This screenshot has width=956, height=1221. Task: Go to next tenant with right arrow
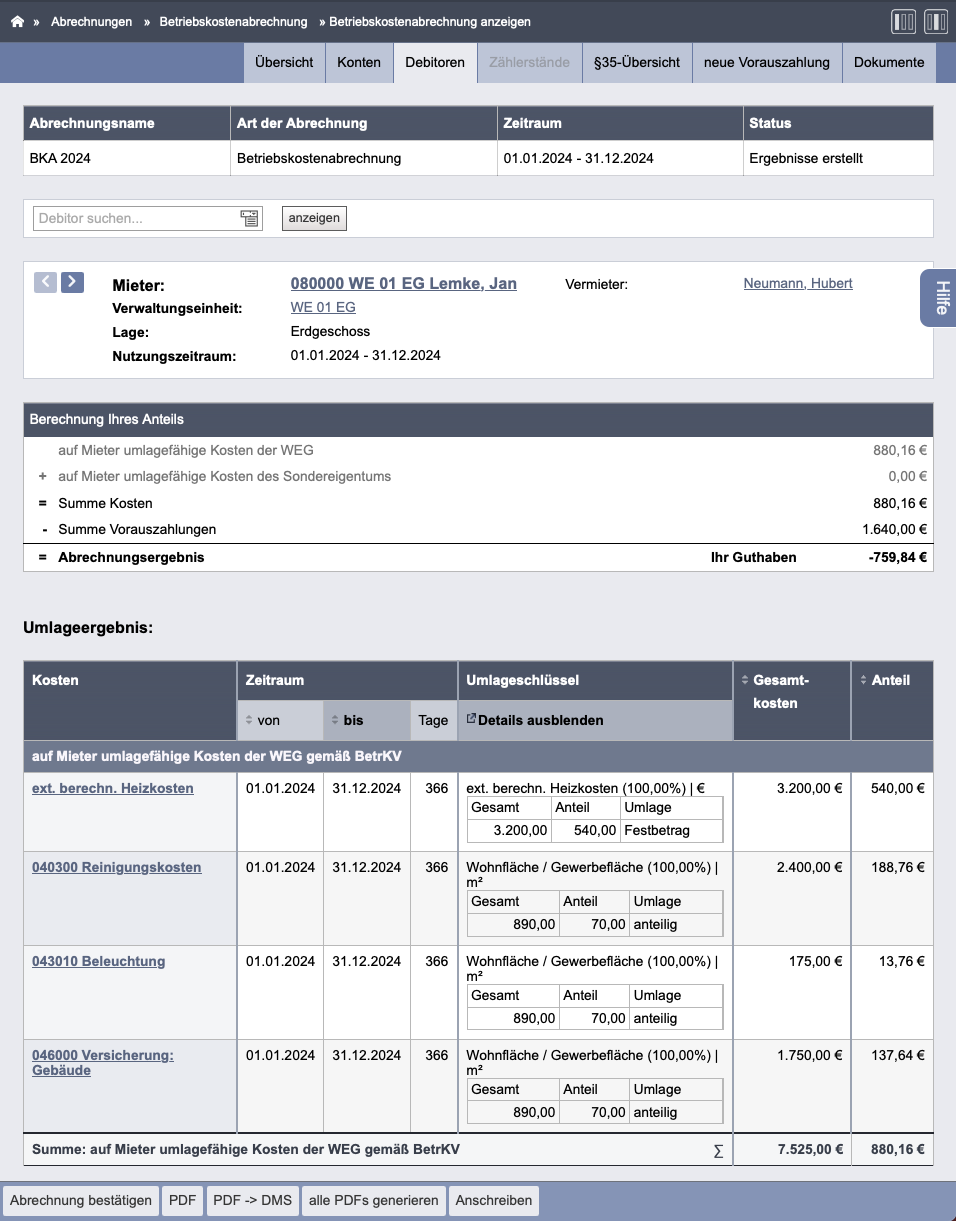coord(72,282)
